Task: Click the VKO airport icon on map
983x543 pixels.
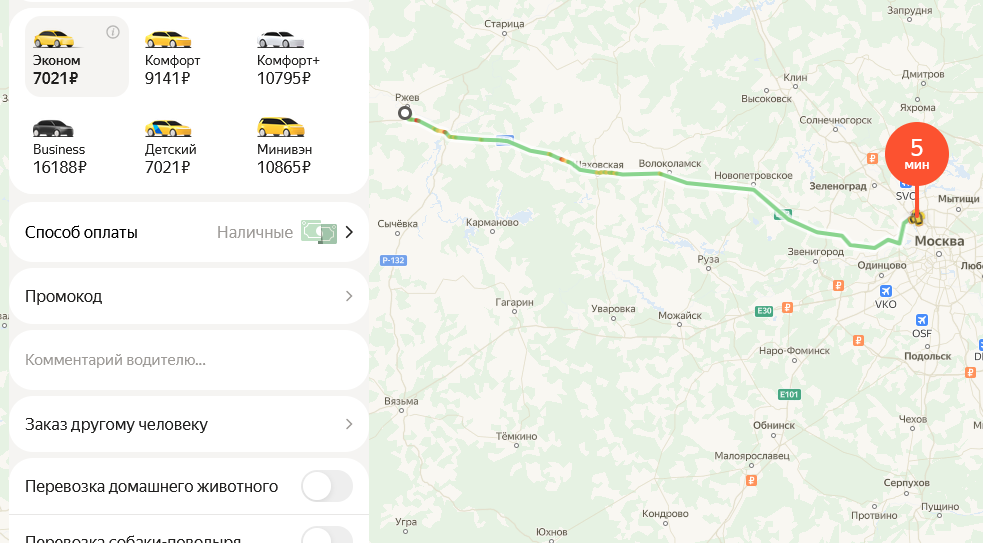Action: (x=885, y=291)
